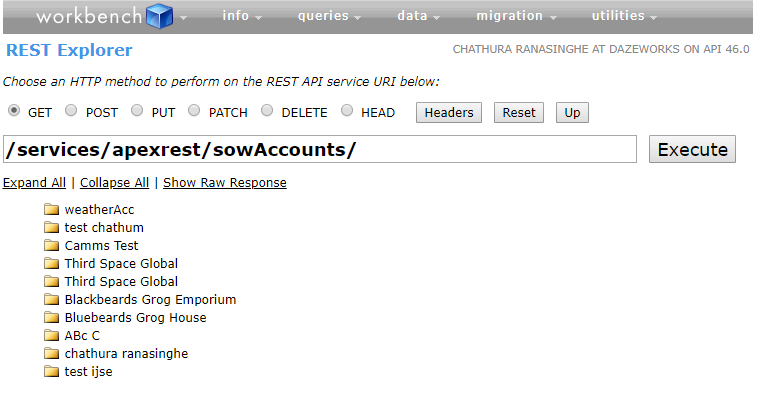This screenshot has height=401, width=766.
Task: Open the utilities menu
Action: tap(624, 16)
